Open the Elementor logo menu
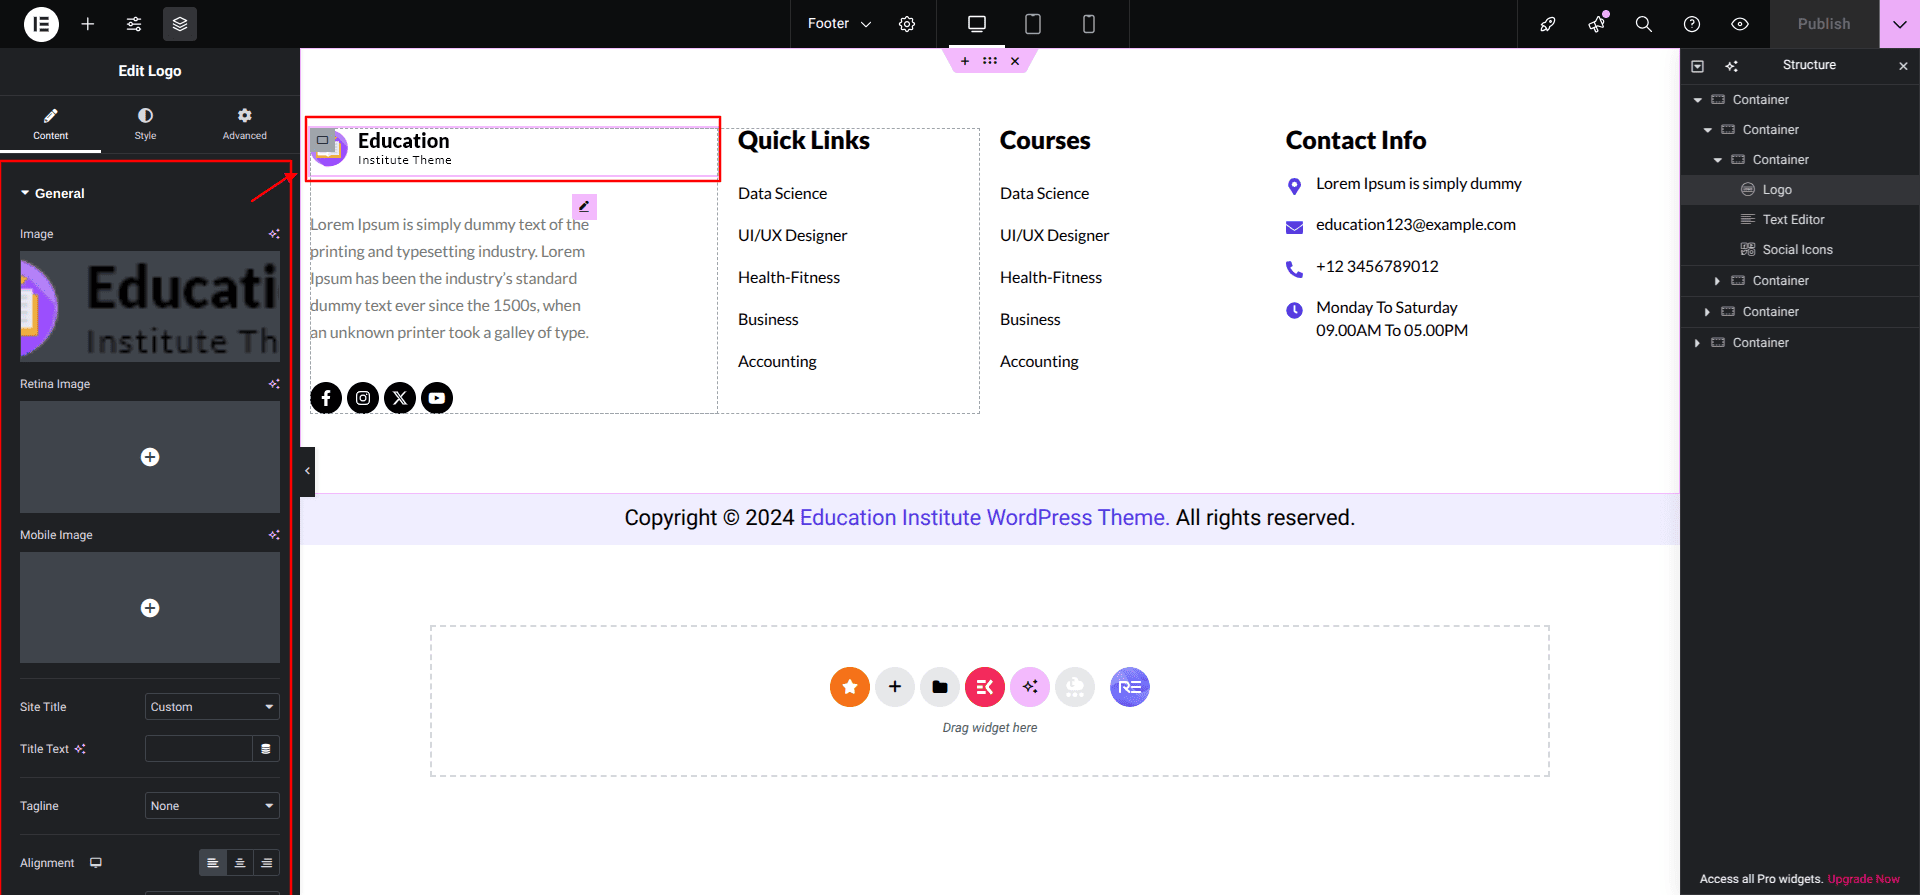Screen dimensions: 1920x895 (41, 24)
